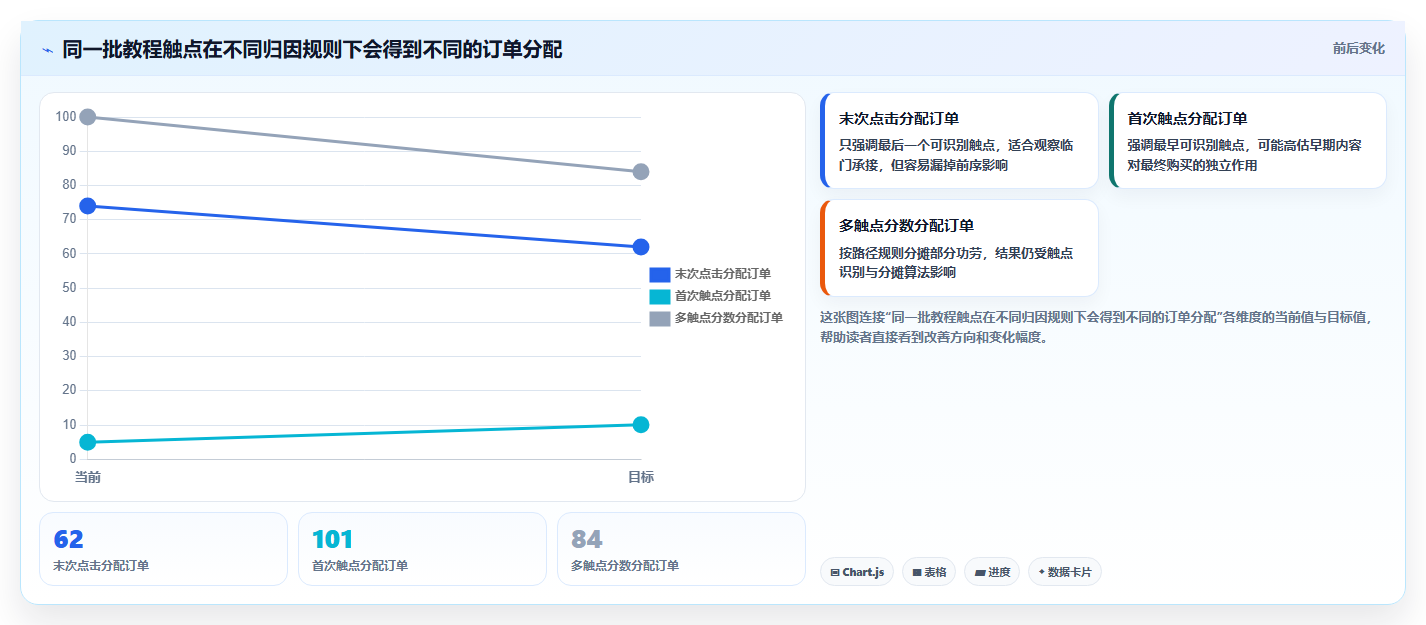This screenshot has height=625, width=1426.
Task: Click the lightning icon beside the card title
Action: click(48, 50)
